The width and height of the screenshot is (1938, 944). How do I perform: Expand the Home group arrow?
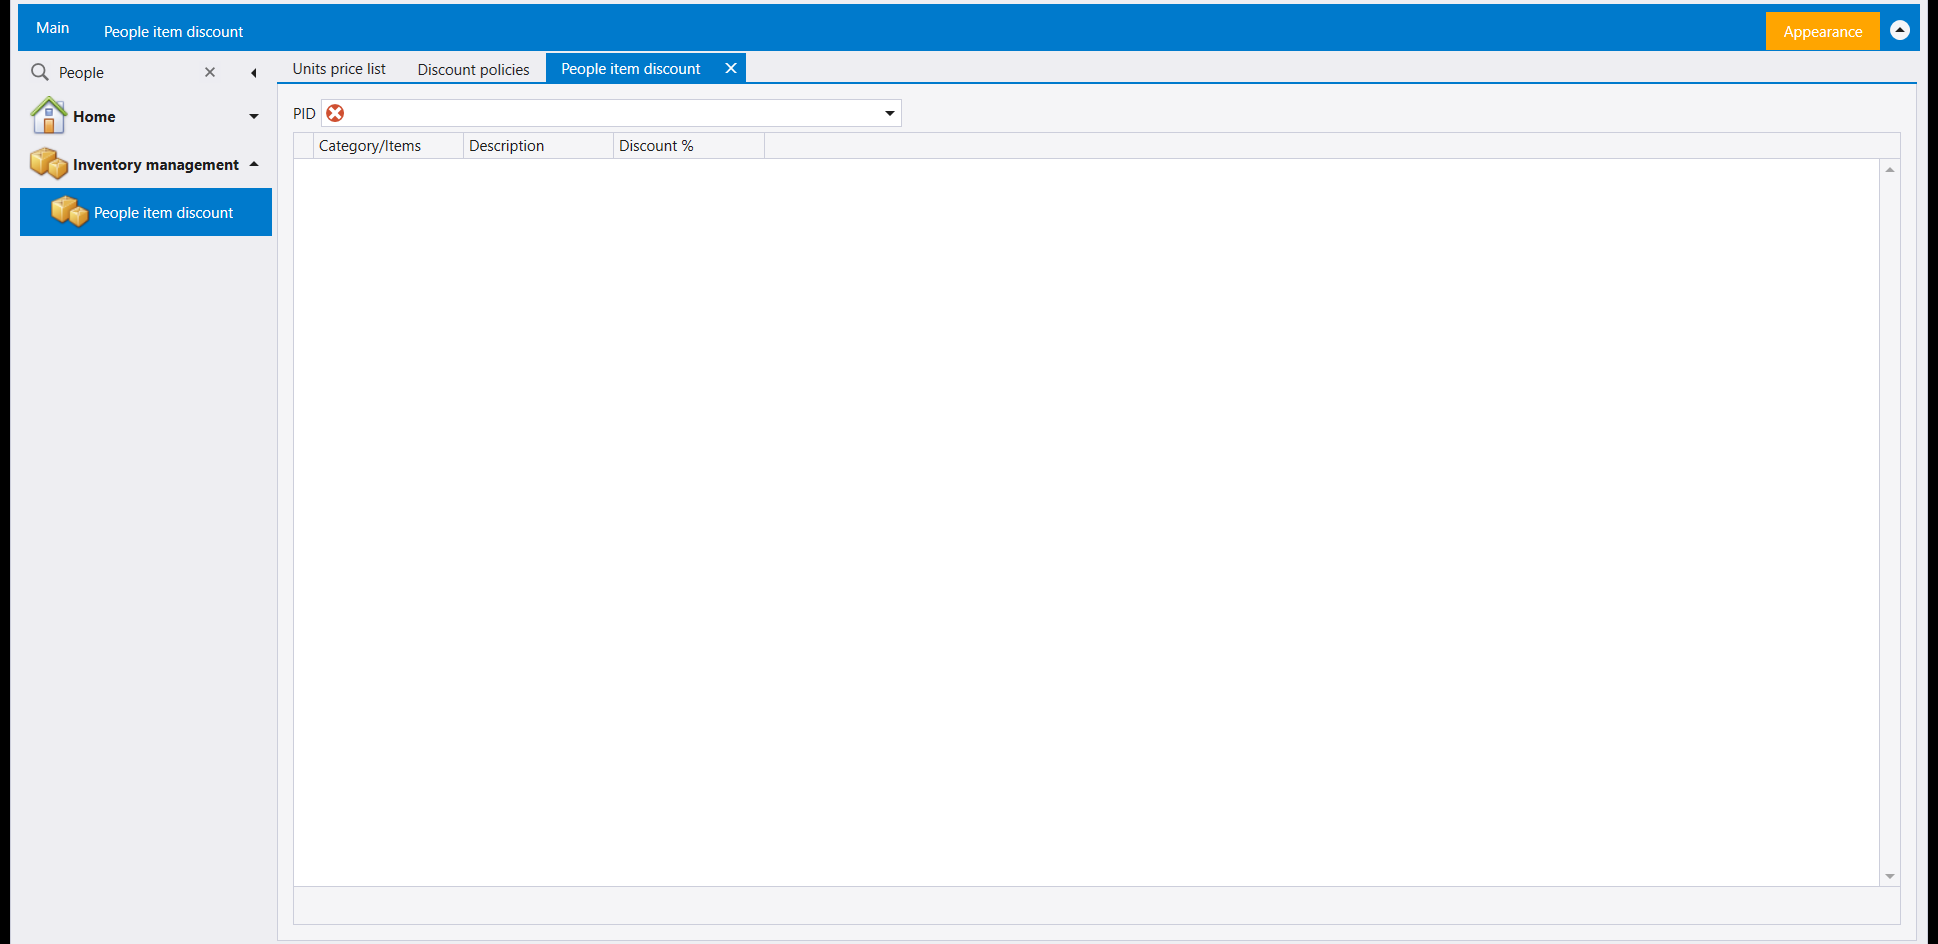click(254, 117)
